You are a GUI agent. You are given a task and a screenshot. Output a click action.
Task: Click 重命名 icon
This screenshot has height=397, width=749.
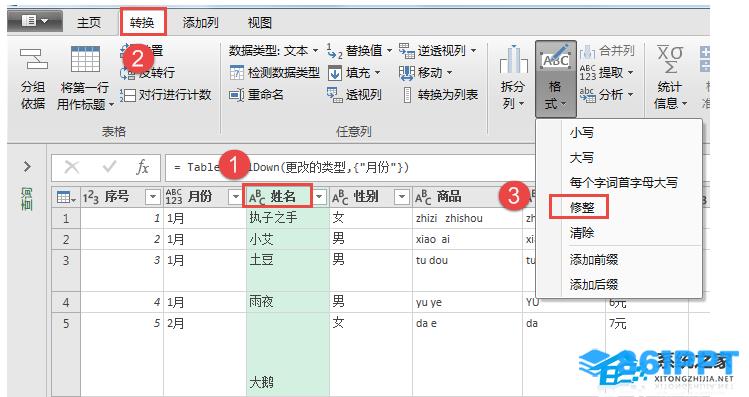click(x=236, y=95)
